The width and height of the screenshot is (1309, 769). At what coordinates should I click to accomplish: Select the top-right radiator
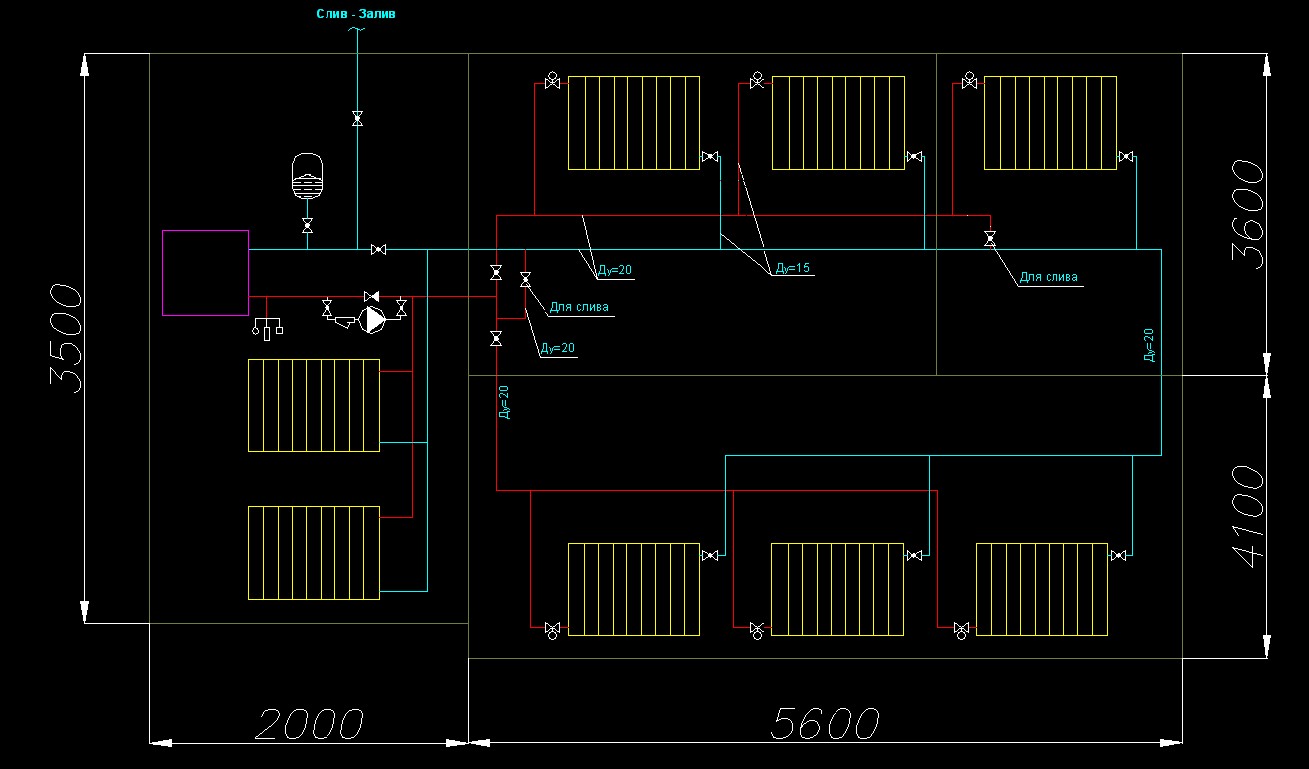click(x=1050, y=122)
